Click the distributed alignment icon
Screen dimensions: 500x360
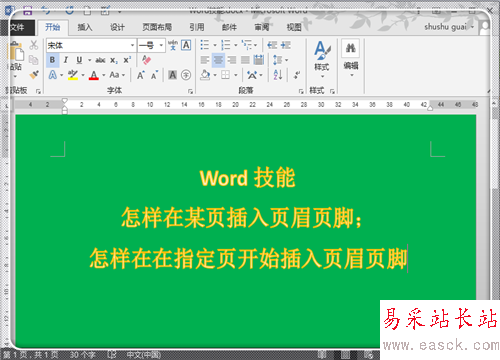259,60
